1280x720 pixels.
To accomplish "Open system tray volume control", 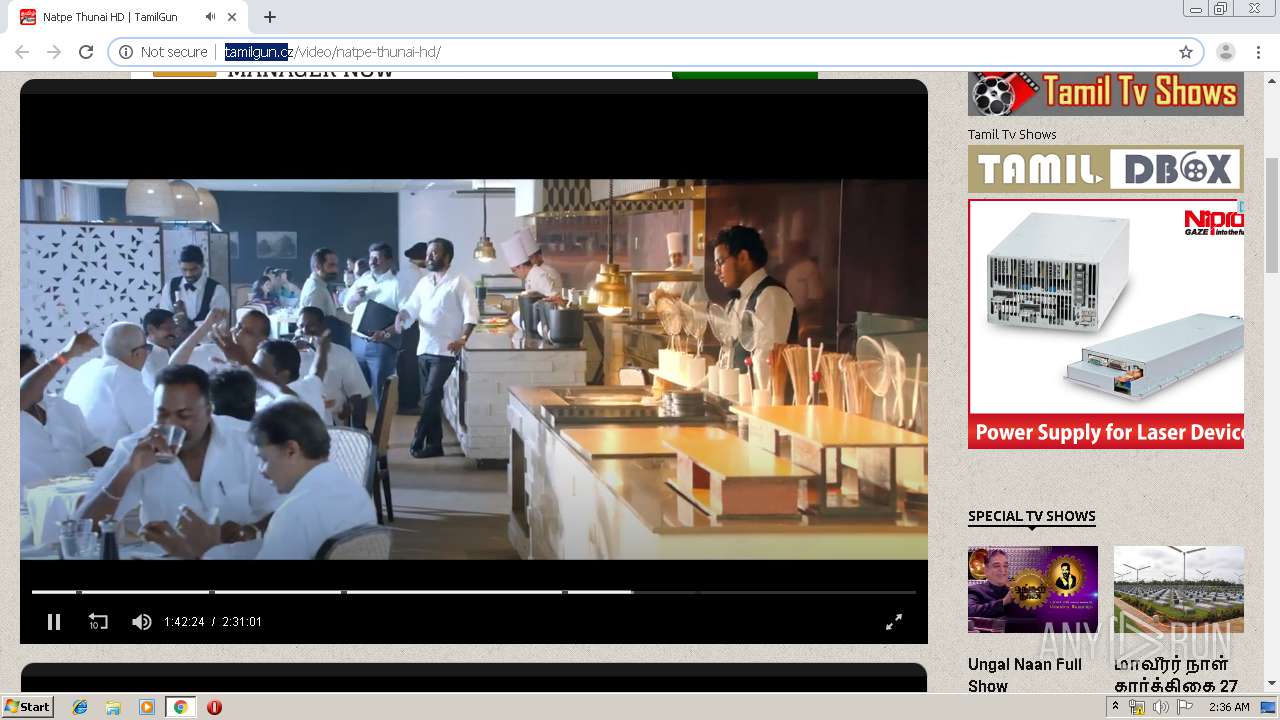I will coord(1160,707).
